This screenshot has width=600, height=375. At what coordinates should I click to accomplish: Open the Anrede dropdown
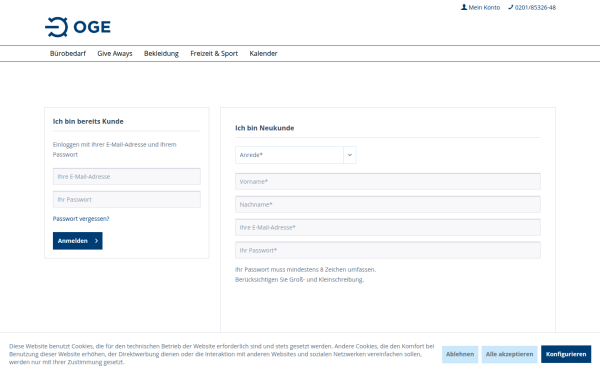(x=295, y=155)
